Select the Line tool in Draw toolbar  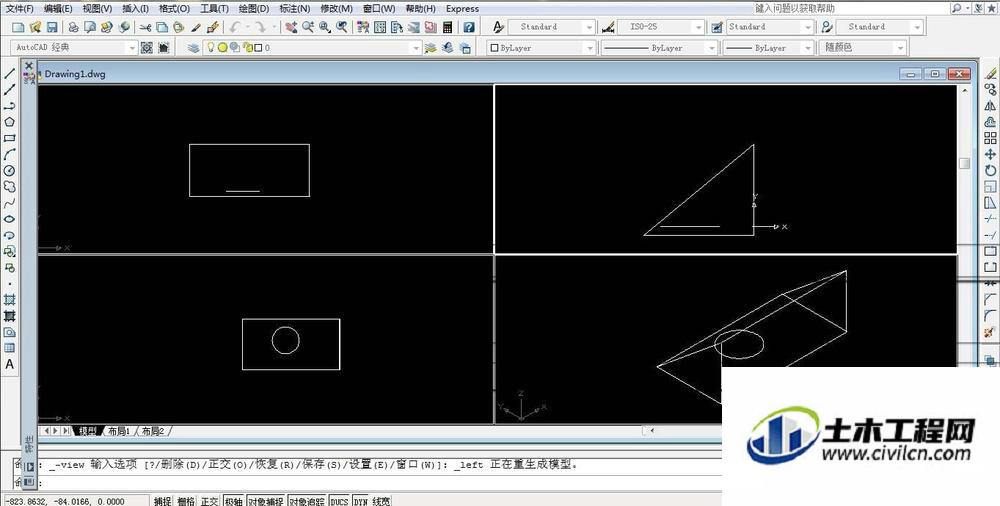pyautogui.click(x=10, y=74)
